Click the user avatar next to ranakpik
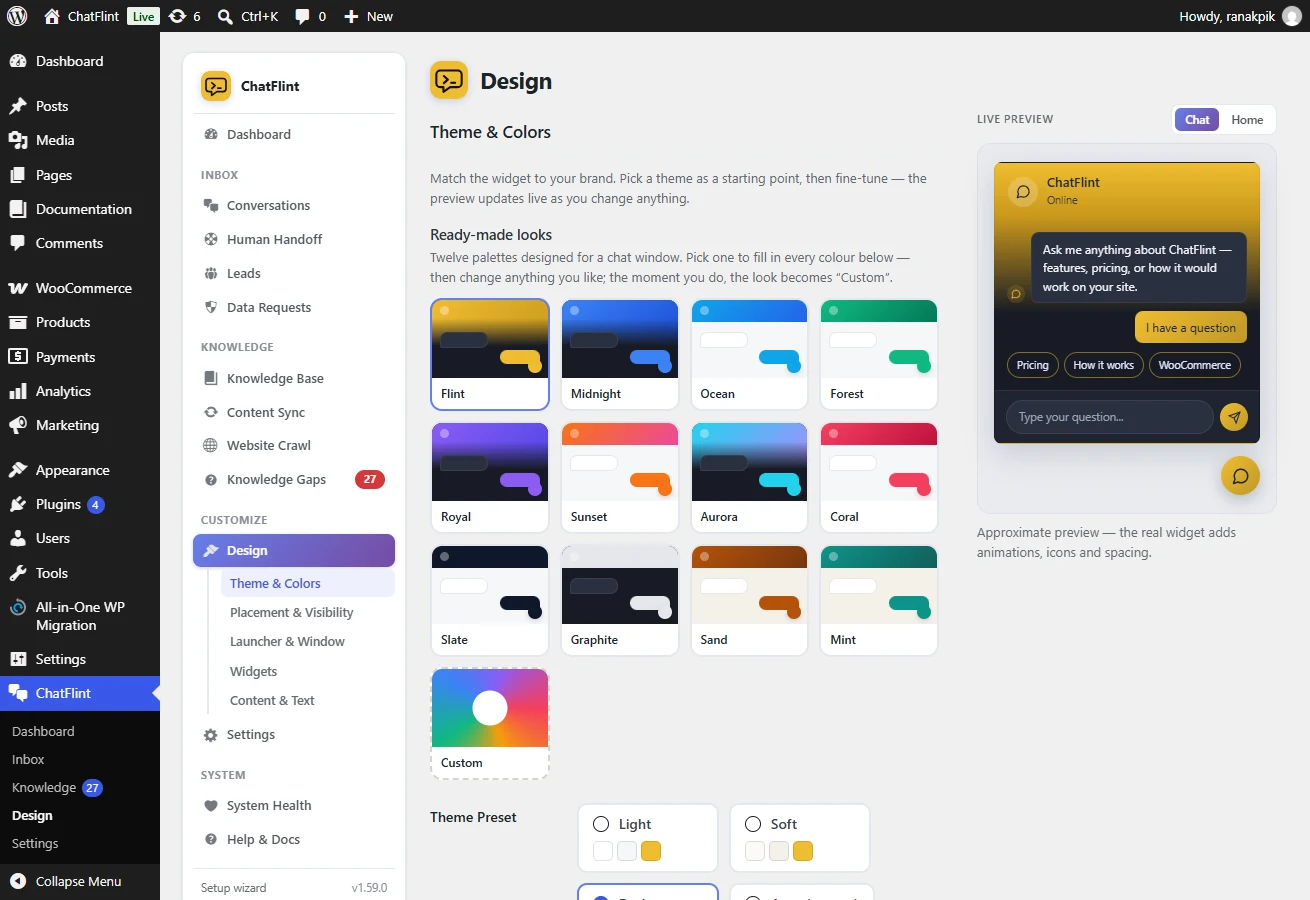Viewport: 1310px width, 900px height. coord(1292,16)
